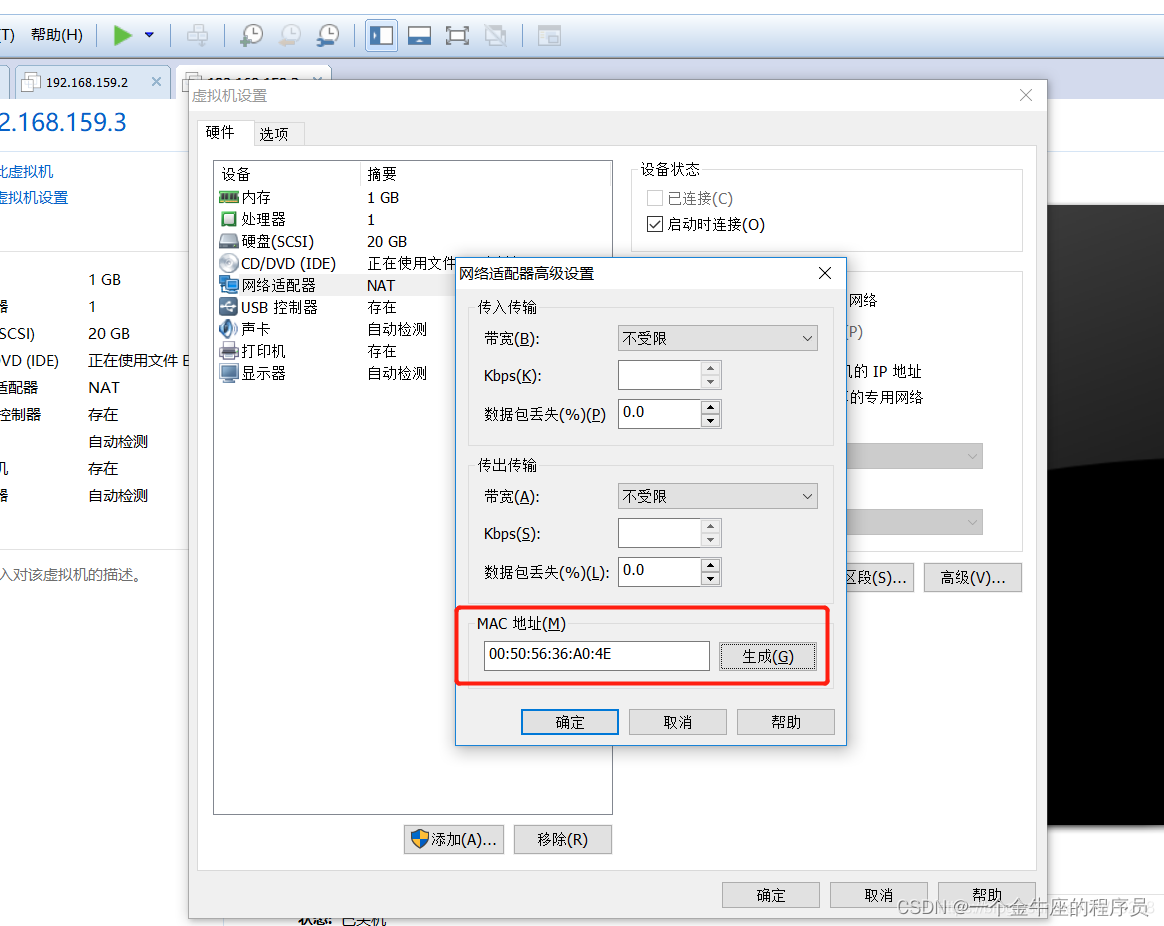Click the 硬盘 hard disk icon
The width and height of the screenshot is (1164, 926).
coord(229,241)
